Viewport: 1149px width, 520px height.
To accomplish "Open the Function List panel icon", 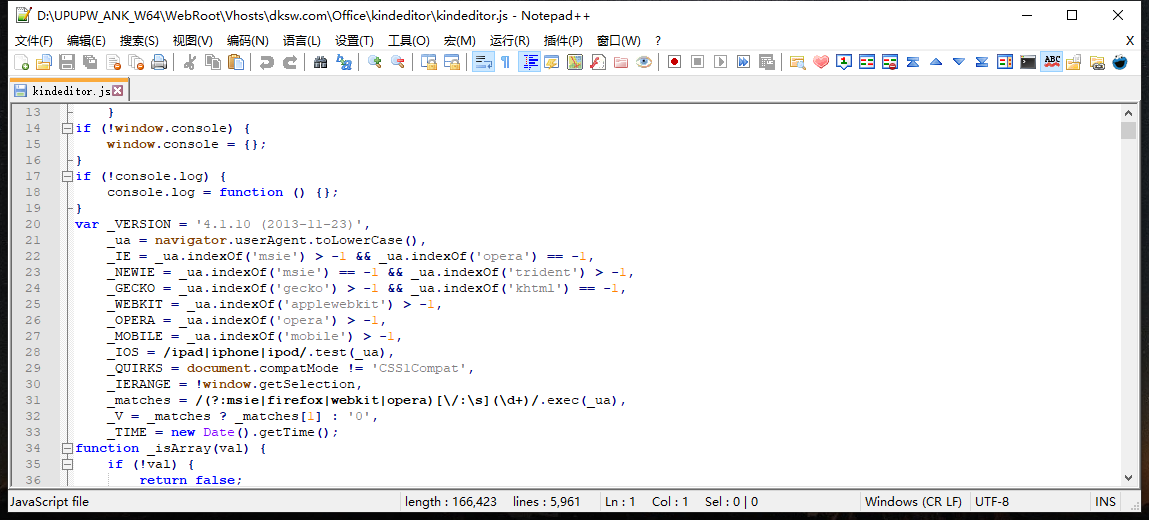I will [x=597, y=62].
